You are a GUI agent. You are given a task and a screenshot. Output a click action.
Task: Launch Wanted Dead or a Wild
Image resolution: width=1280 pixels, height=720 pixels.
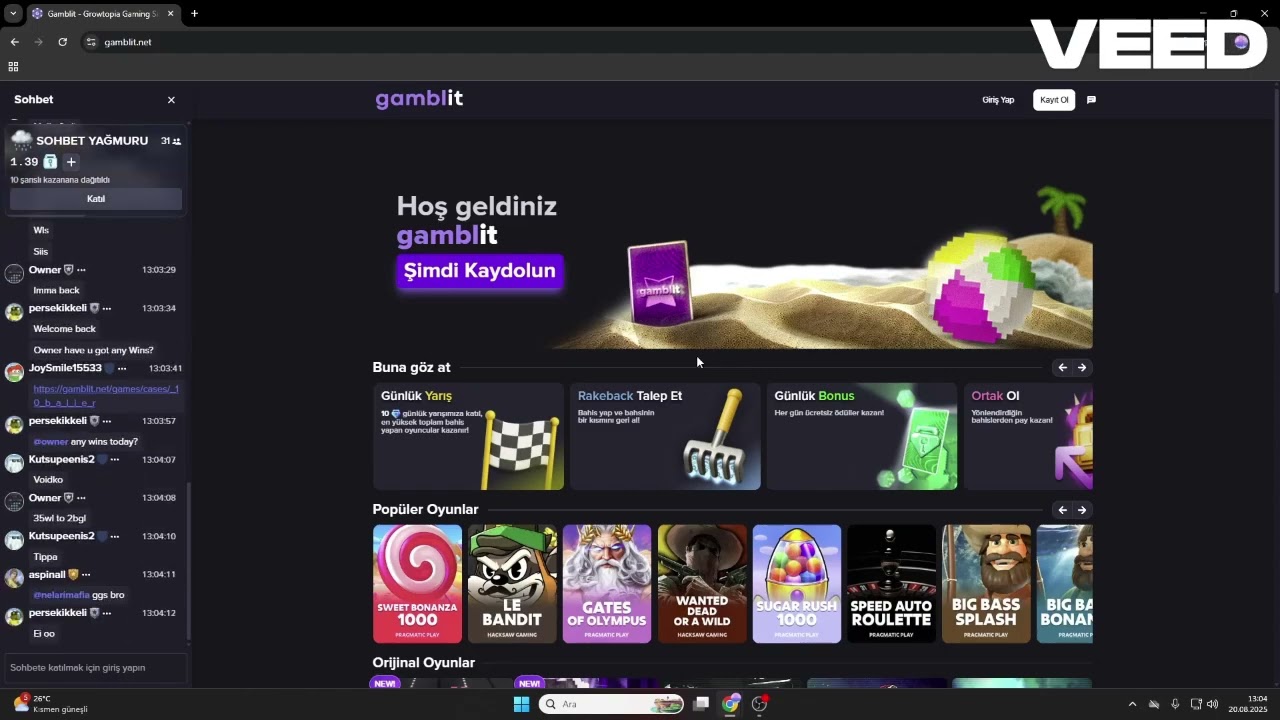tap(702, 584)
